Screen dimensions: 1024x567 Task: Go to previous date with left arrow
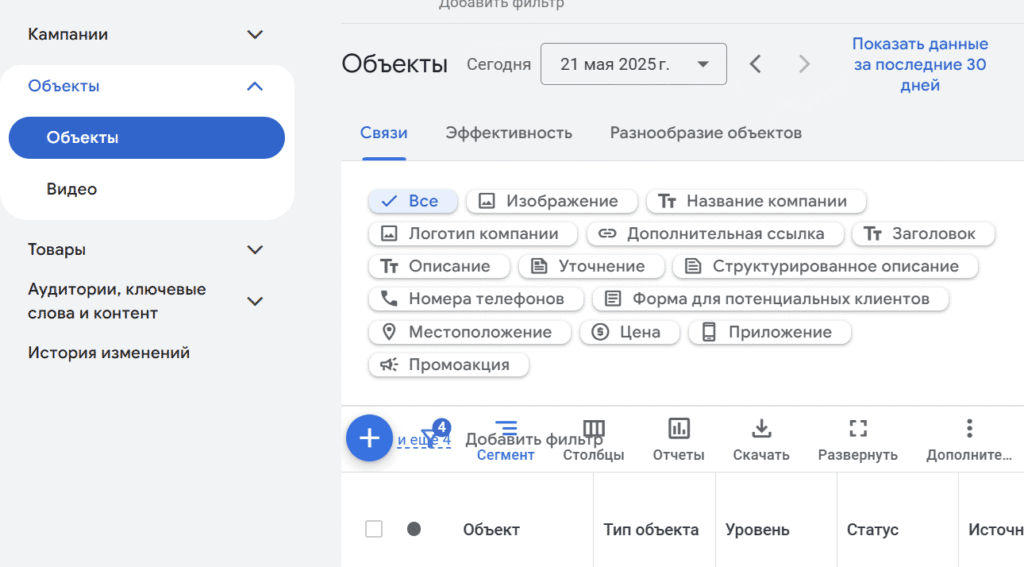tap(756, 64)
